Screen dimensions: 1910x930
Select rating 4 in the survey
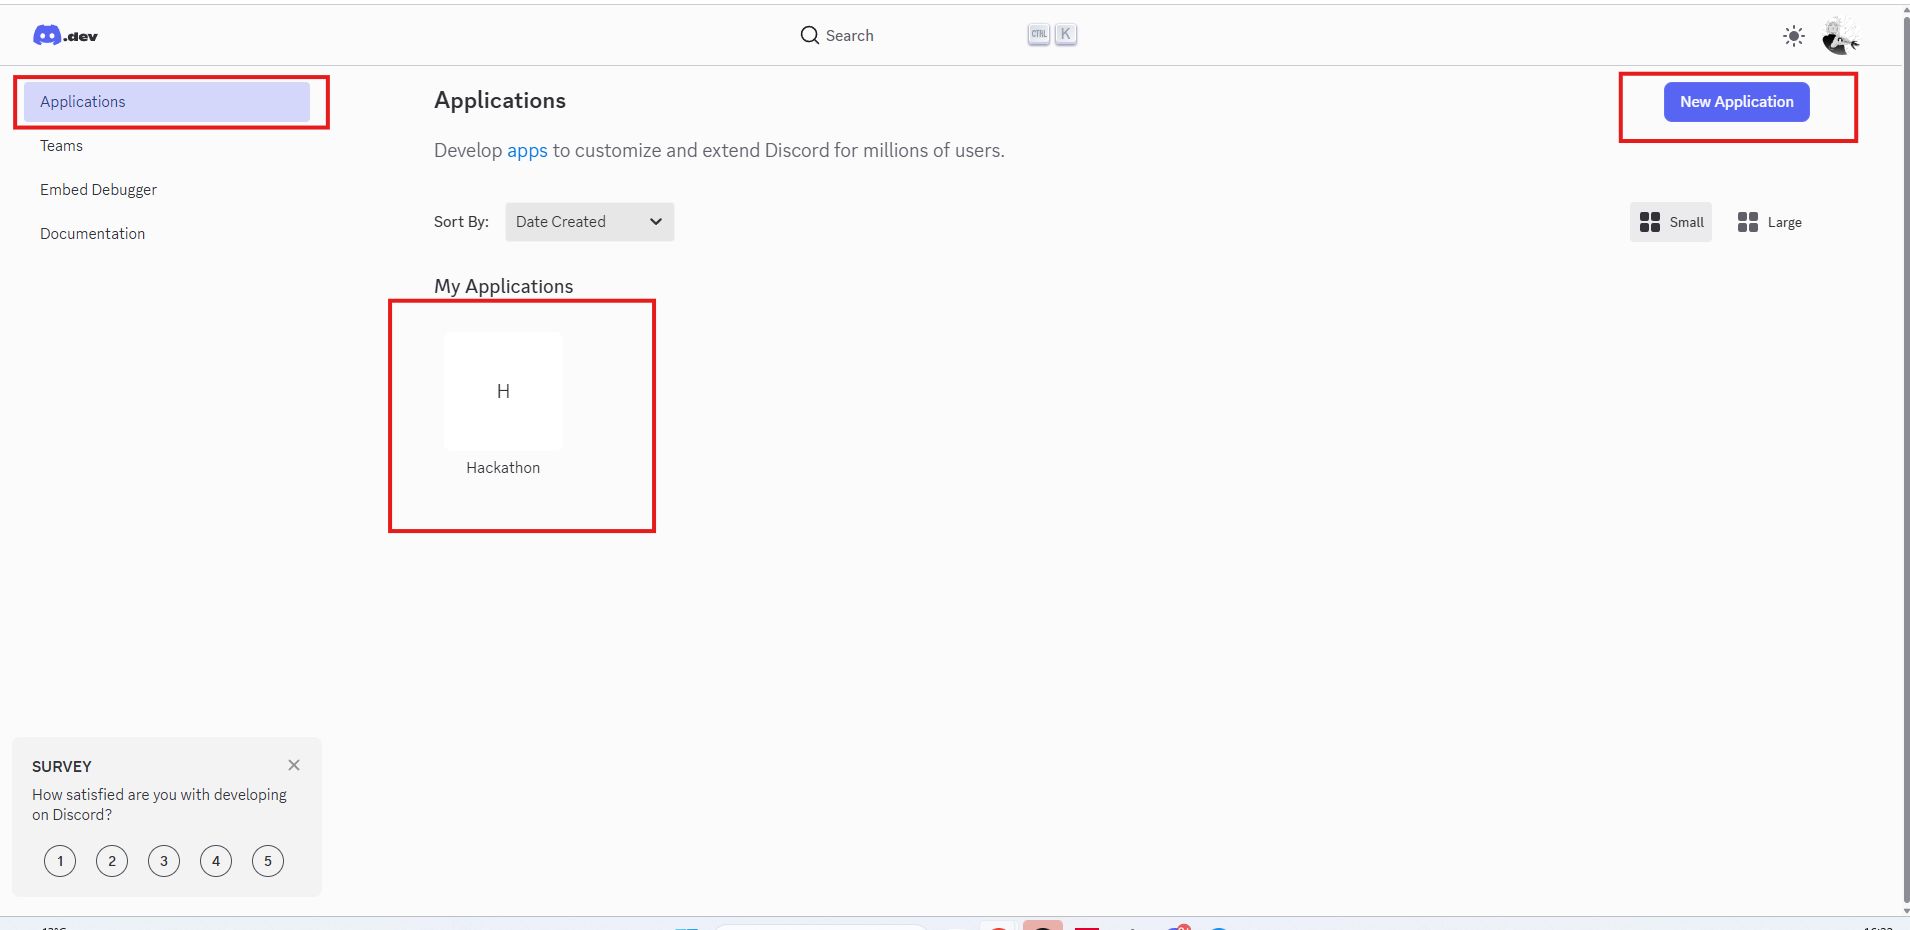click(216, 861)
